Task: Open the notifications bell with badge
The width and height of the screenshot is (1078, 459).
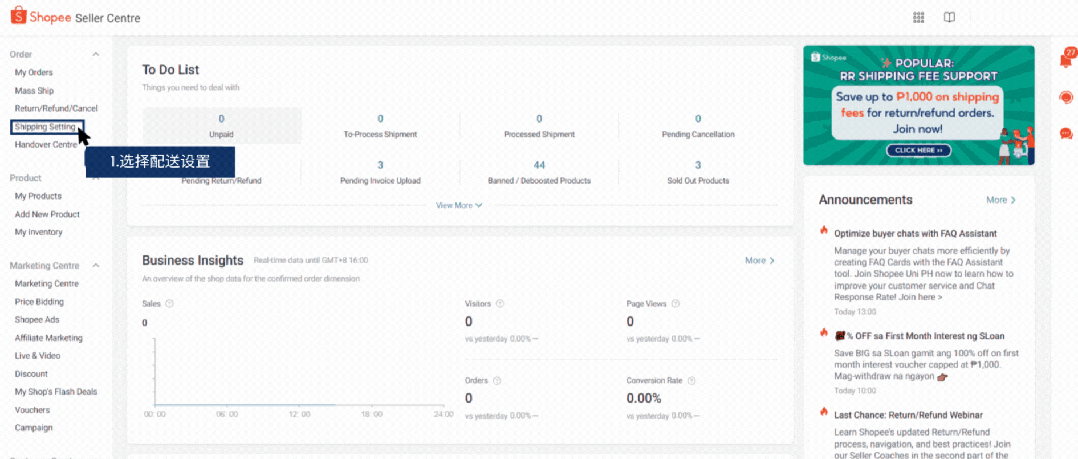Action: coord(1066,60)
